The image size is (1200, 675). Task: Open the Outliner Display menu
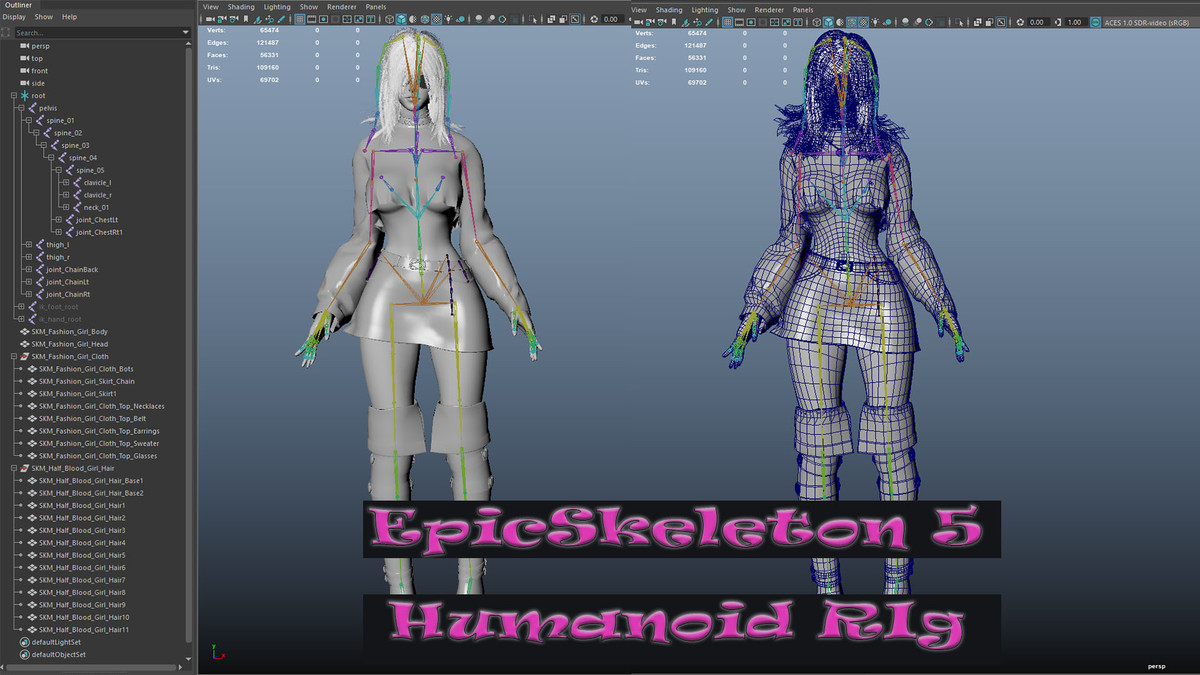pyautogui.click(x=13, y=17)
